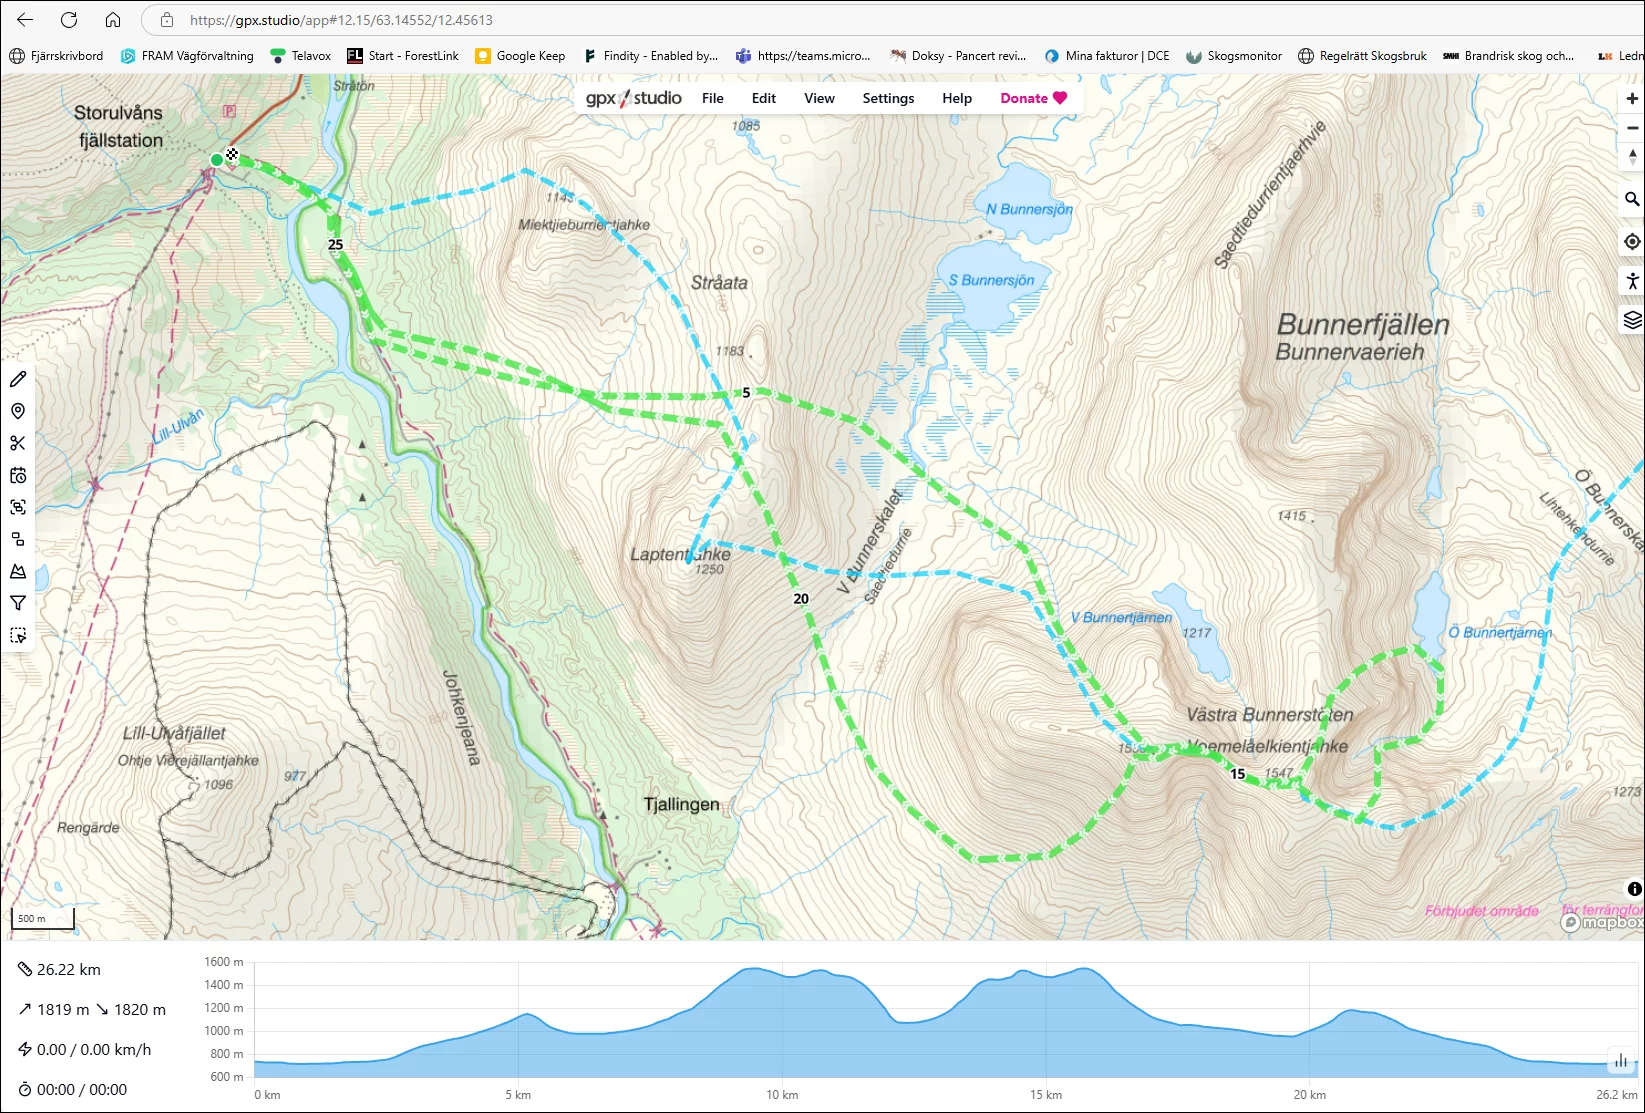Open the File menu
Image resolution: width=1645 pixels, height=1113 pixels.
[x=712, y=98]
